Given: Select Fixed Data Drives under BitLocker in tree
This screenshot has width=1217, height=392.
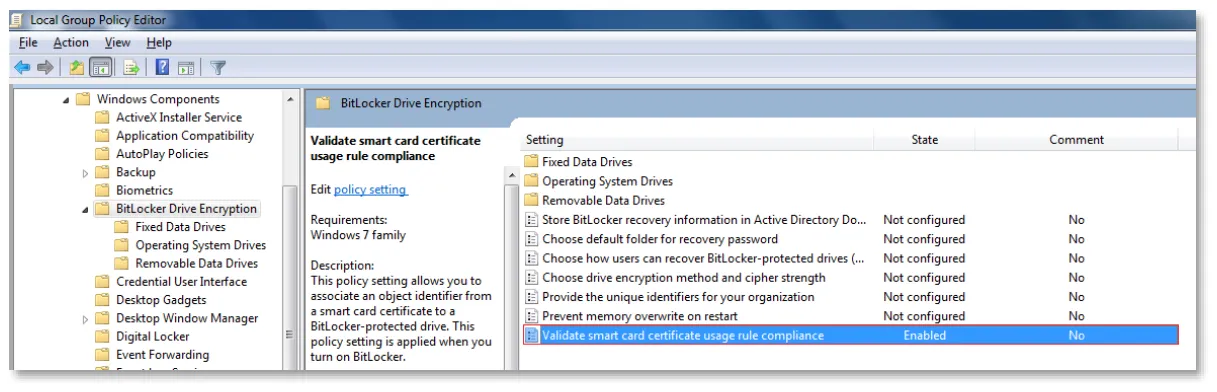Looking at the screenshot, I should click(x=181, y=227).
